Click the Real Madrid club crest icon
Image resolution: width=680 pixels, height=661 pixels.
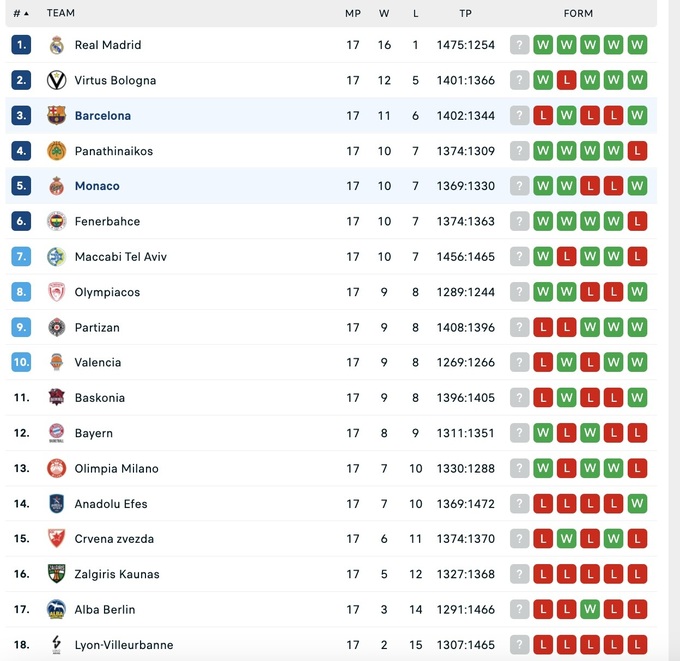tap(57, 45)
